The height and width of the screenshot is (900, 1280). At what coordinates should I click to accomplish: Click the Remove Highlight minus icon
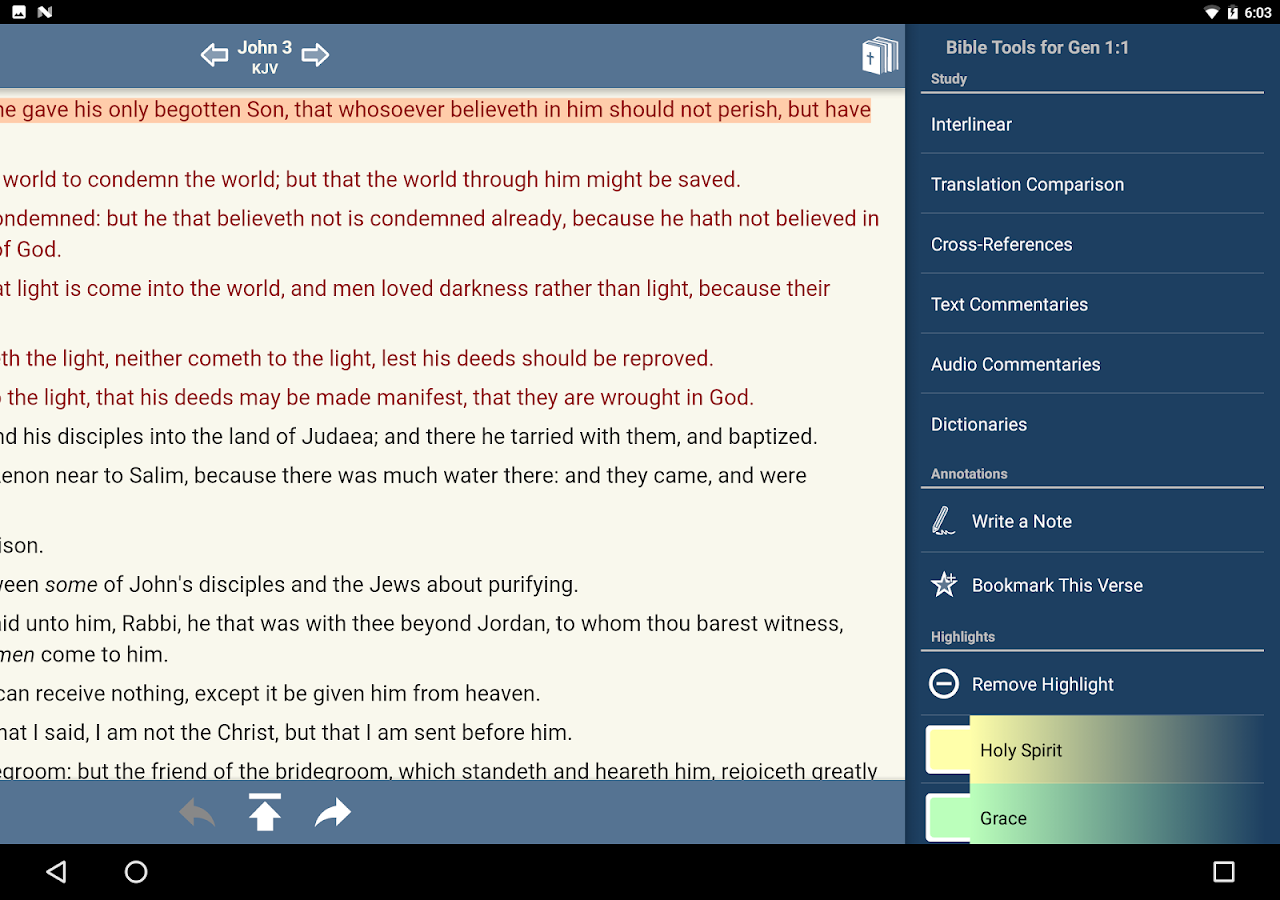click(x=944, y=684)
